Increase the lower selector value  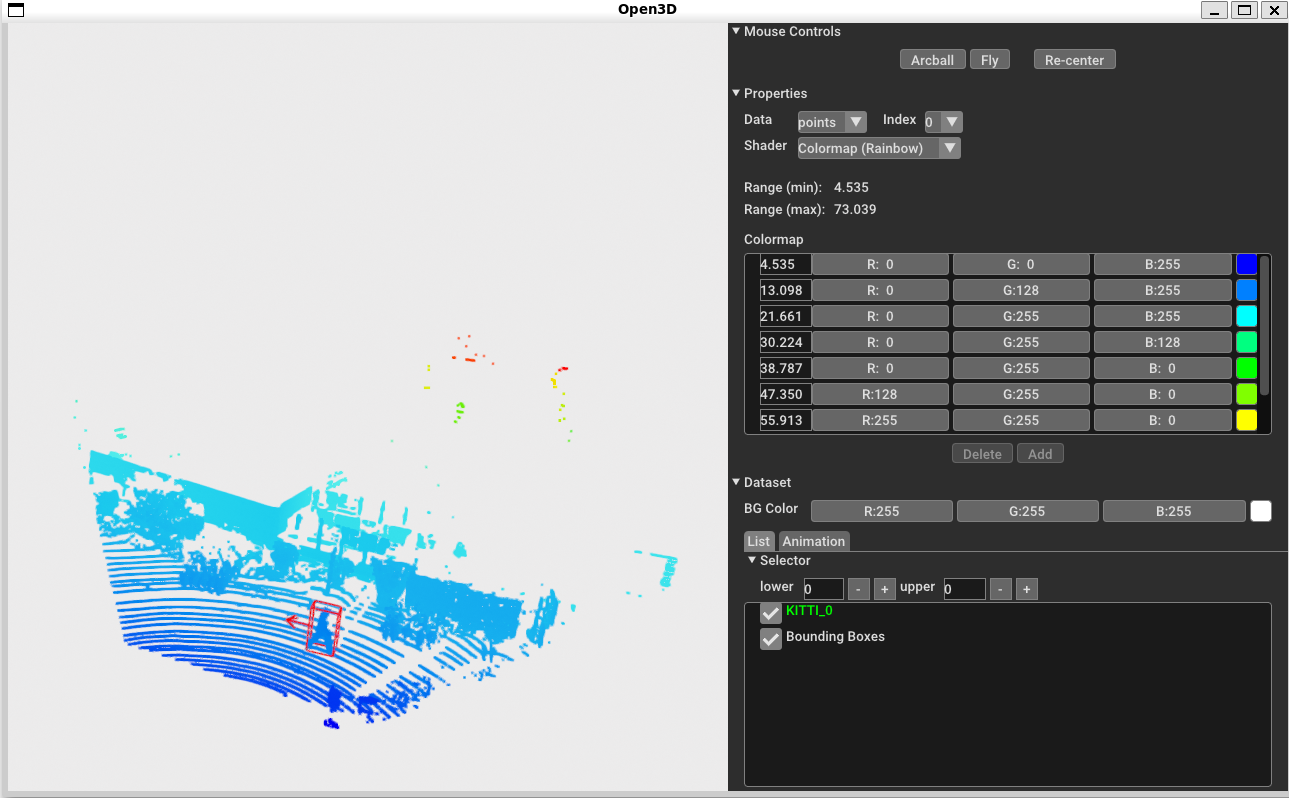[884, 589]
